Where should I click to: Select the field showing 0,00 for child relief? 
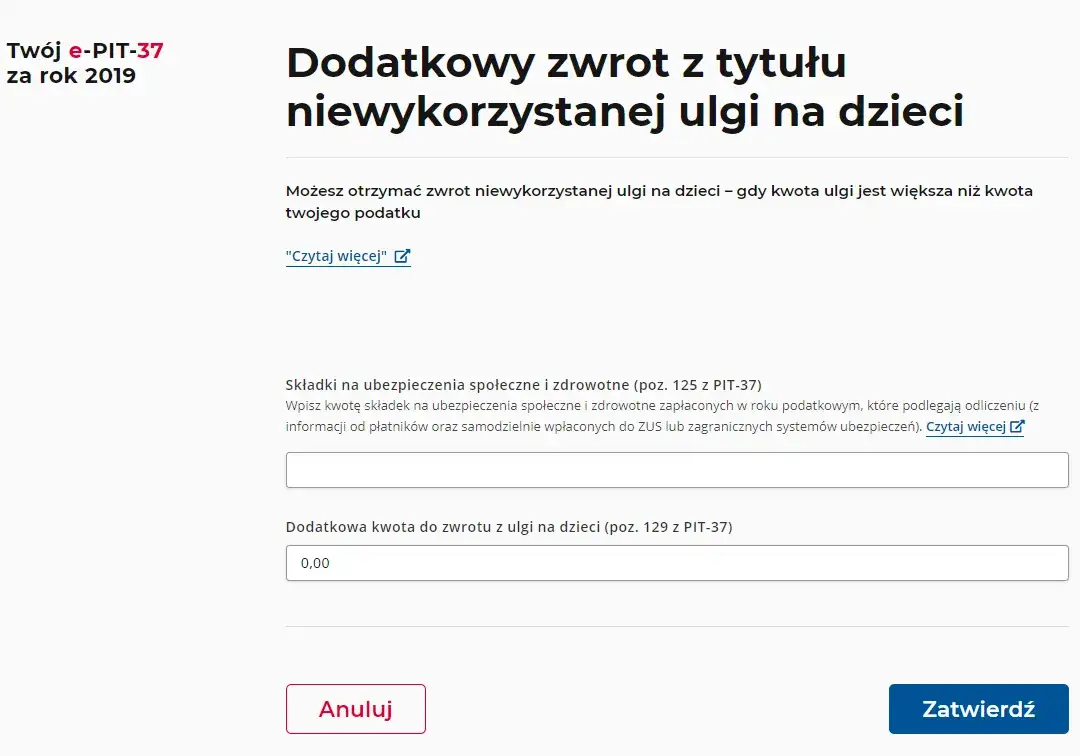pyautogui.click(x=676, y=562)
